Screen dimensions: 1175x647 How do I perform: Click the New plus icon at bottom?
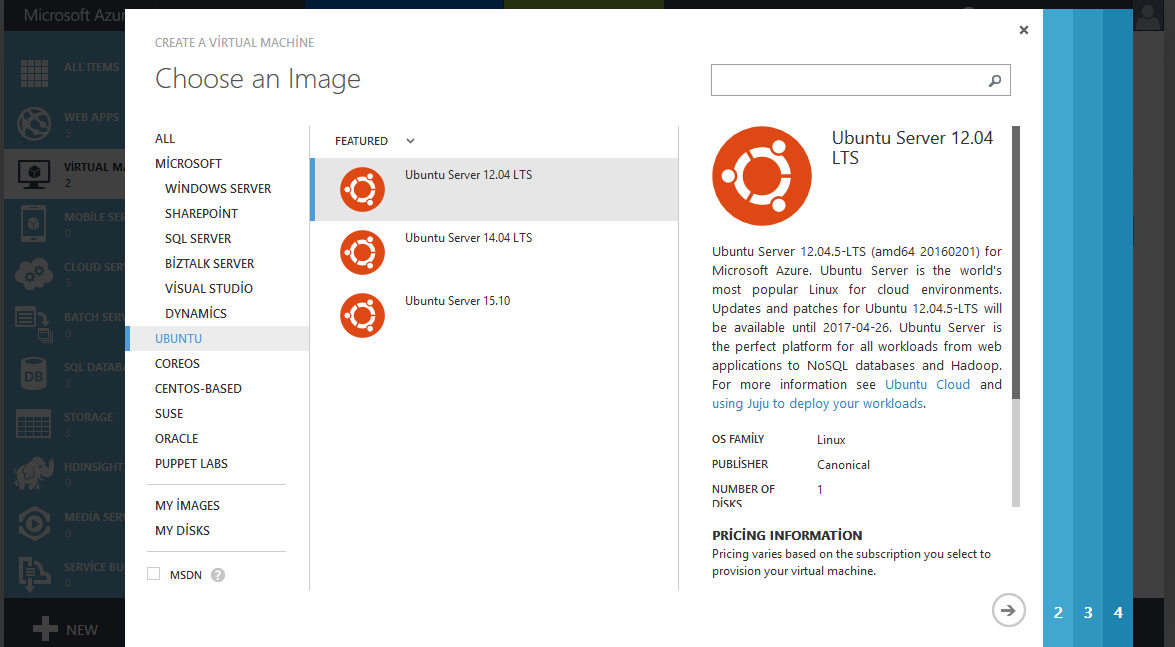pyautogui.click(x=45, y=628)
